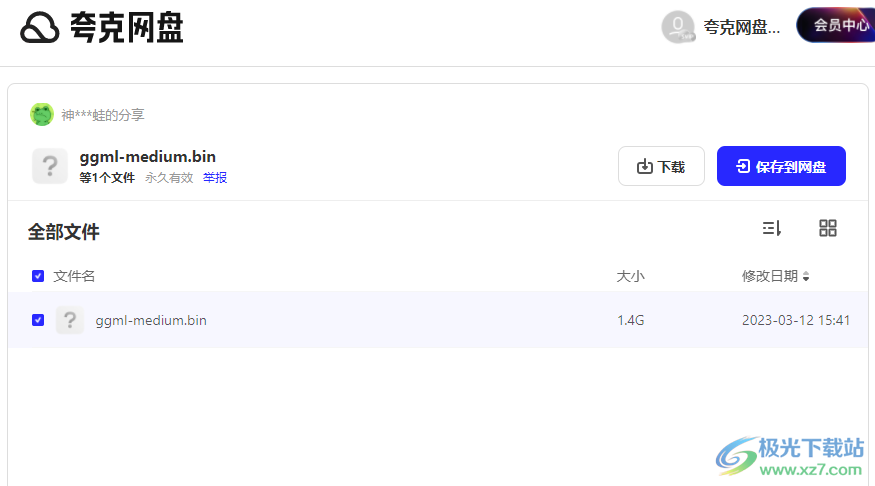This screenshot has width=875, height=486.
Task: Open the 会员中心 member center
Action: [x=840, y=26]
